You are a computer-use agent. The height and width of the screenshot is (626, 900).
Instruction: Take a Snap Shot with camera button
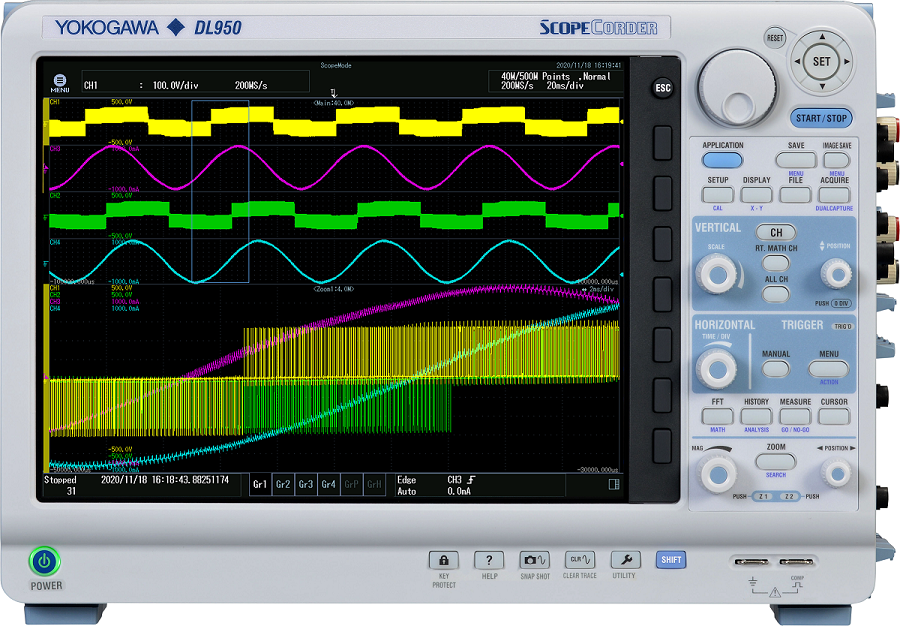pyautogui.click(x=534, y=560)
